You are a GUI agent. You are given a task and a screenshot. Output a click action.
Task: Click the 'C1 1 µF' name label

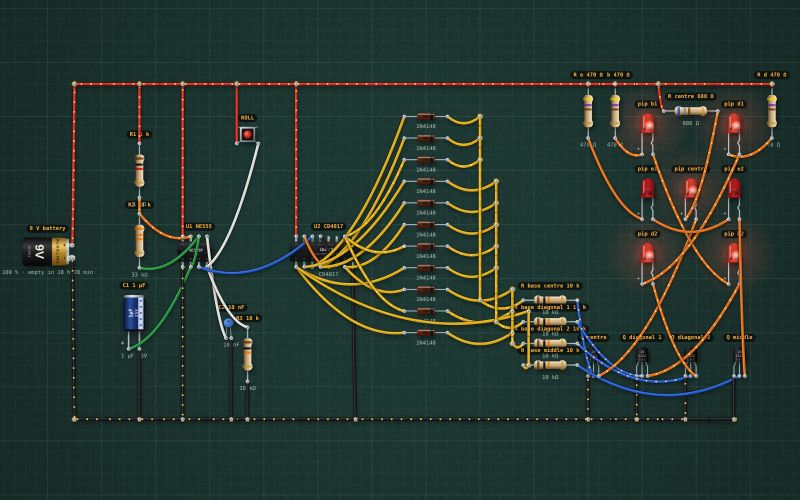click(134, 285)
